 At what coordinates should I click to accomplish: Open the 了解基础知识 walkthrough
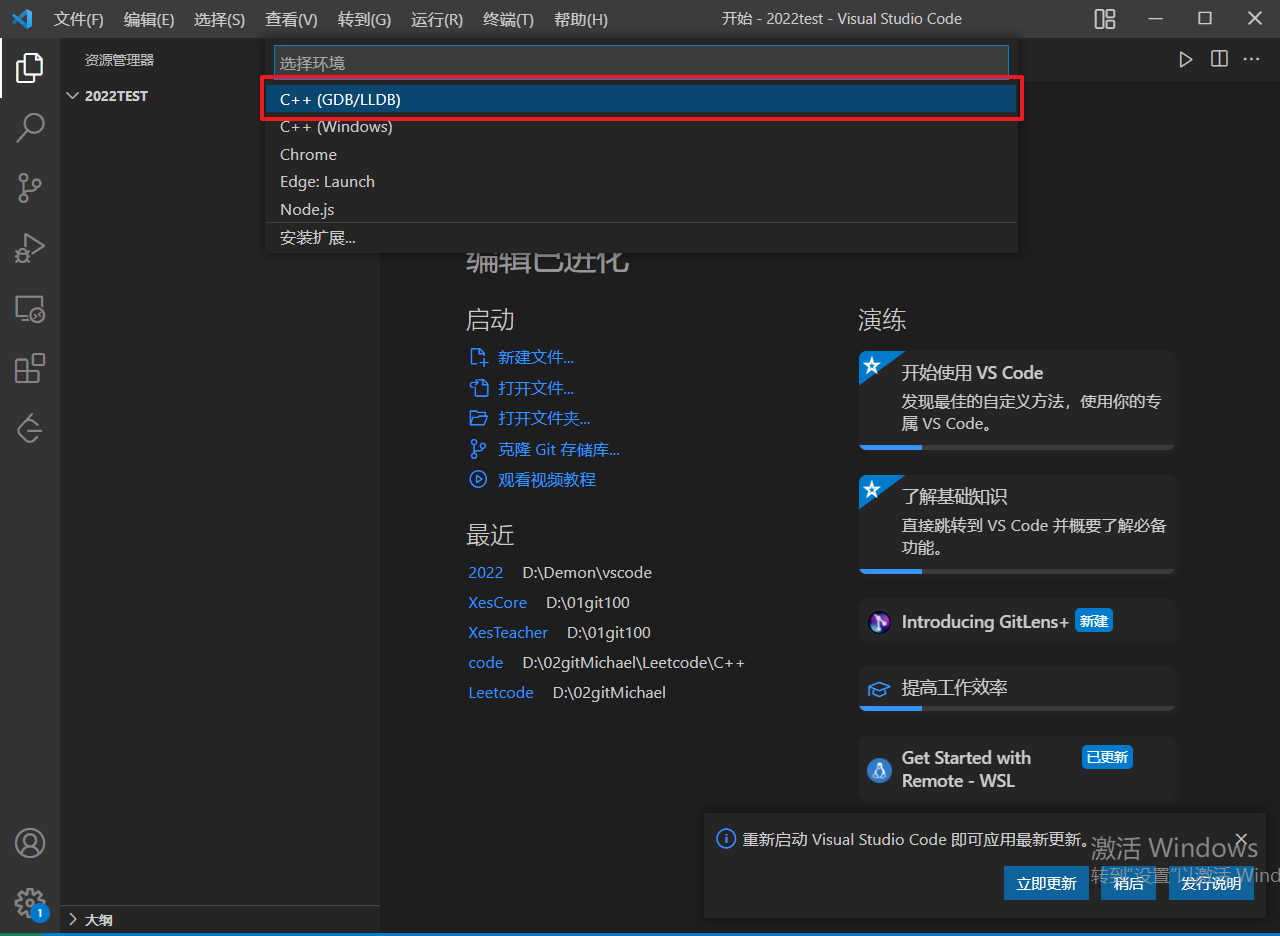tap(1017, 524)
